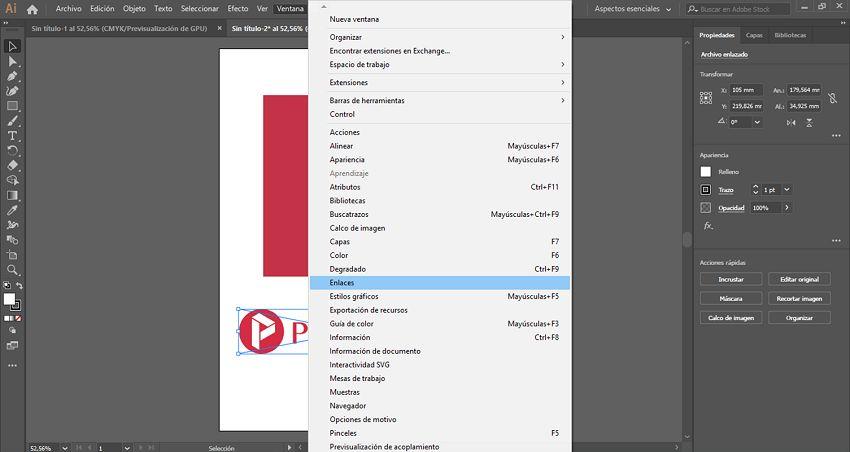This screenshot has height=452, width=850.
Task: Select the Selection arrow tool
Action: point(12,47)
